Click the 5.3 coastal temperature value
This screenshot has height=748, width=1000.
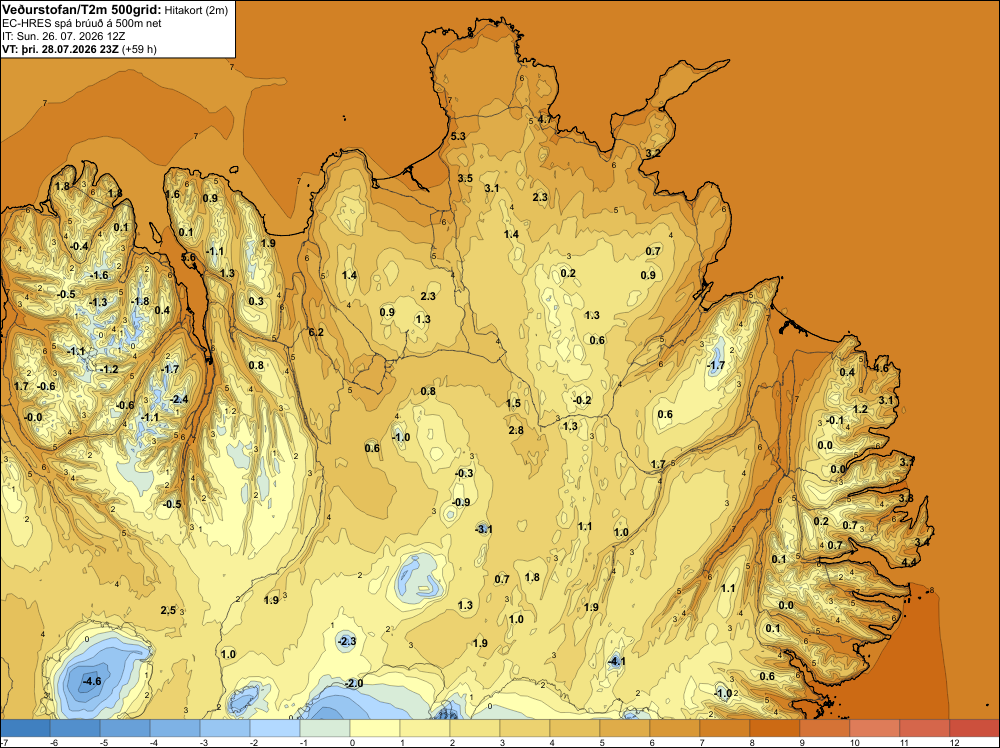(x=458, y=136)
